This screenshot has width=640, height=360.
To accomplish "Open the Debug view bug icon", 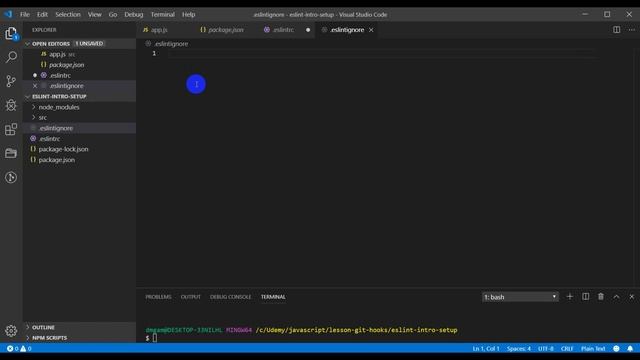I will tap(11, 105).
